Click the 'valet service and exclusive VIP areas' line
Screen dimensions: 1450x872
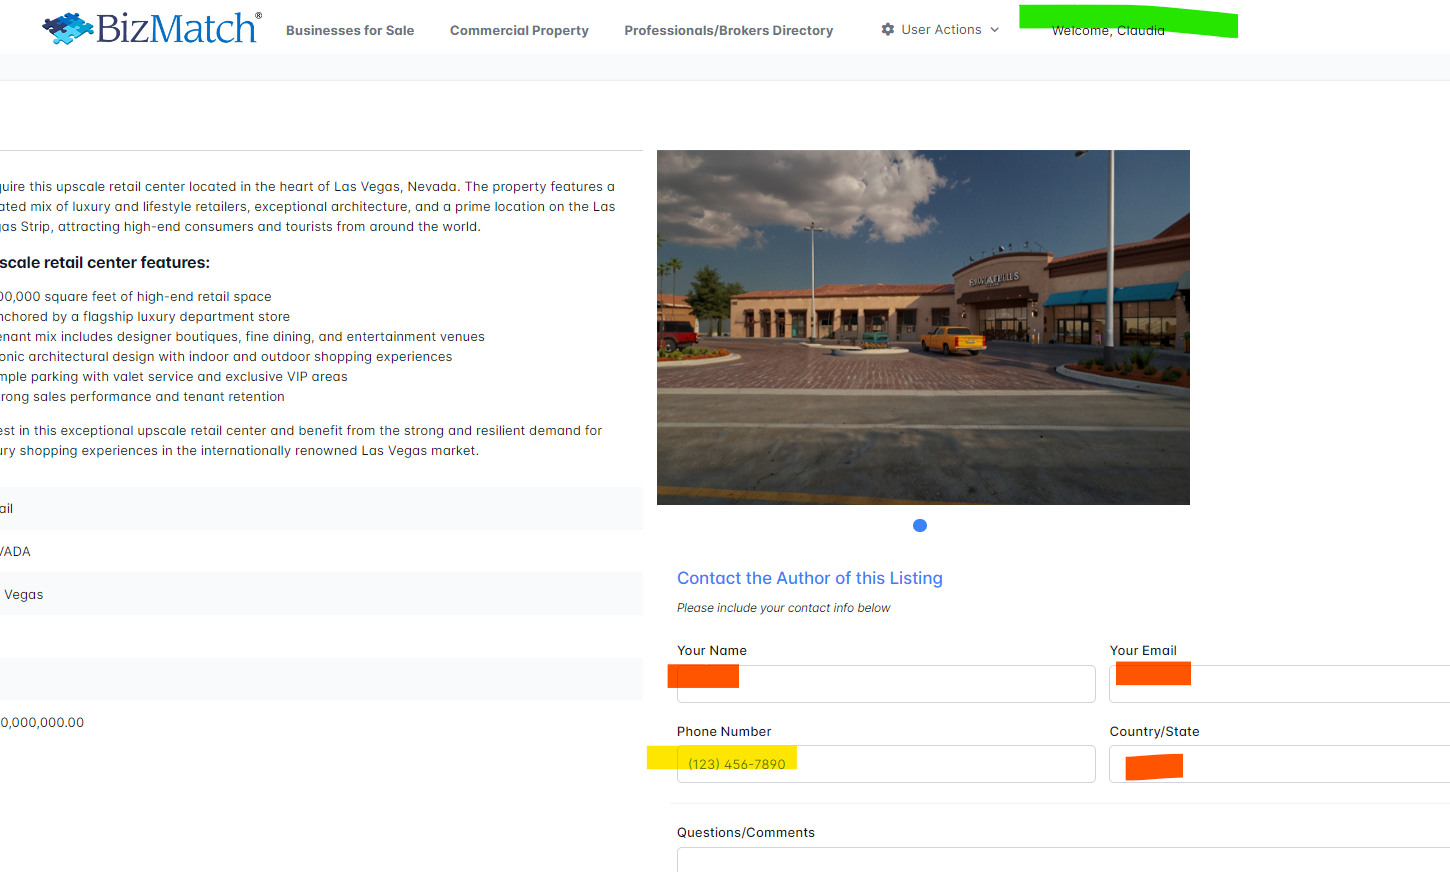174,377
